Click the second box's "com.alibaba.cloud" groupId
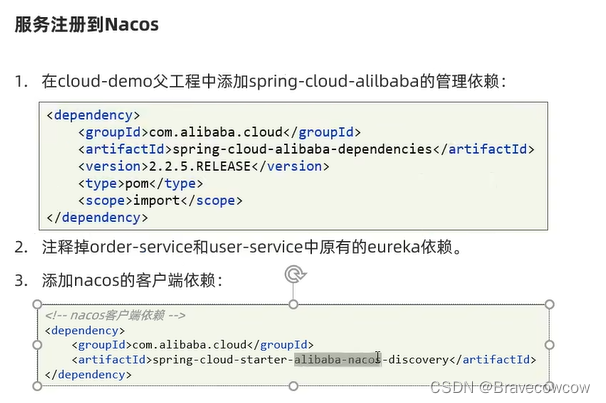Screen dimensions: 606x403 190,345
